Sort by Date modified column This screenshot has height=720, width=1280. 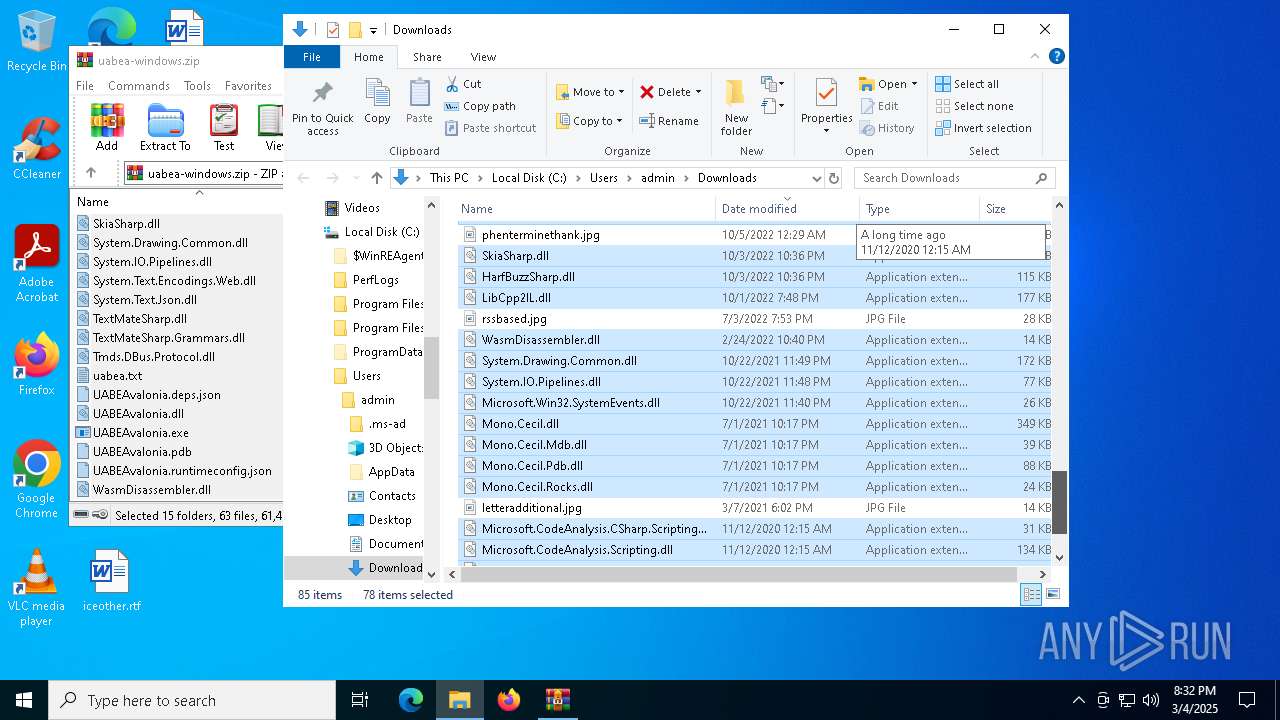[787, 209]
